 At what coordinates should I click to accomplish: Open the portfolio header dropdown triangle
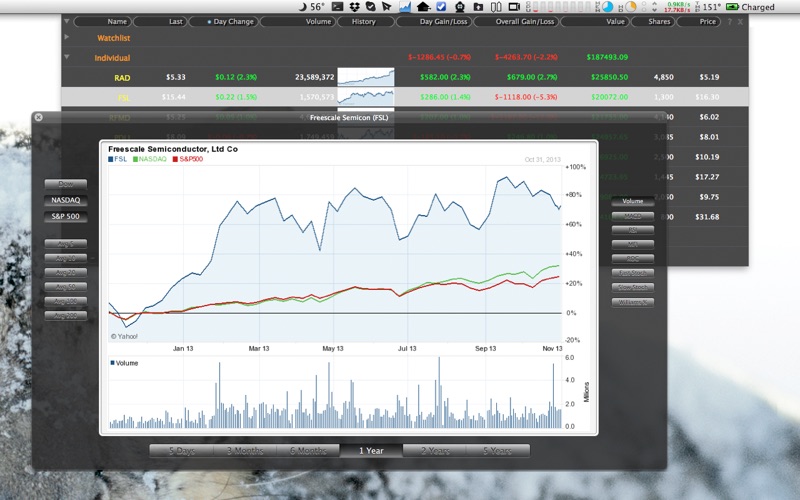[66, 21]
